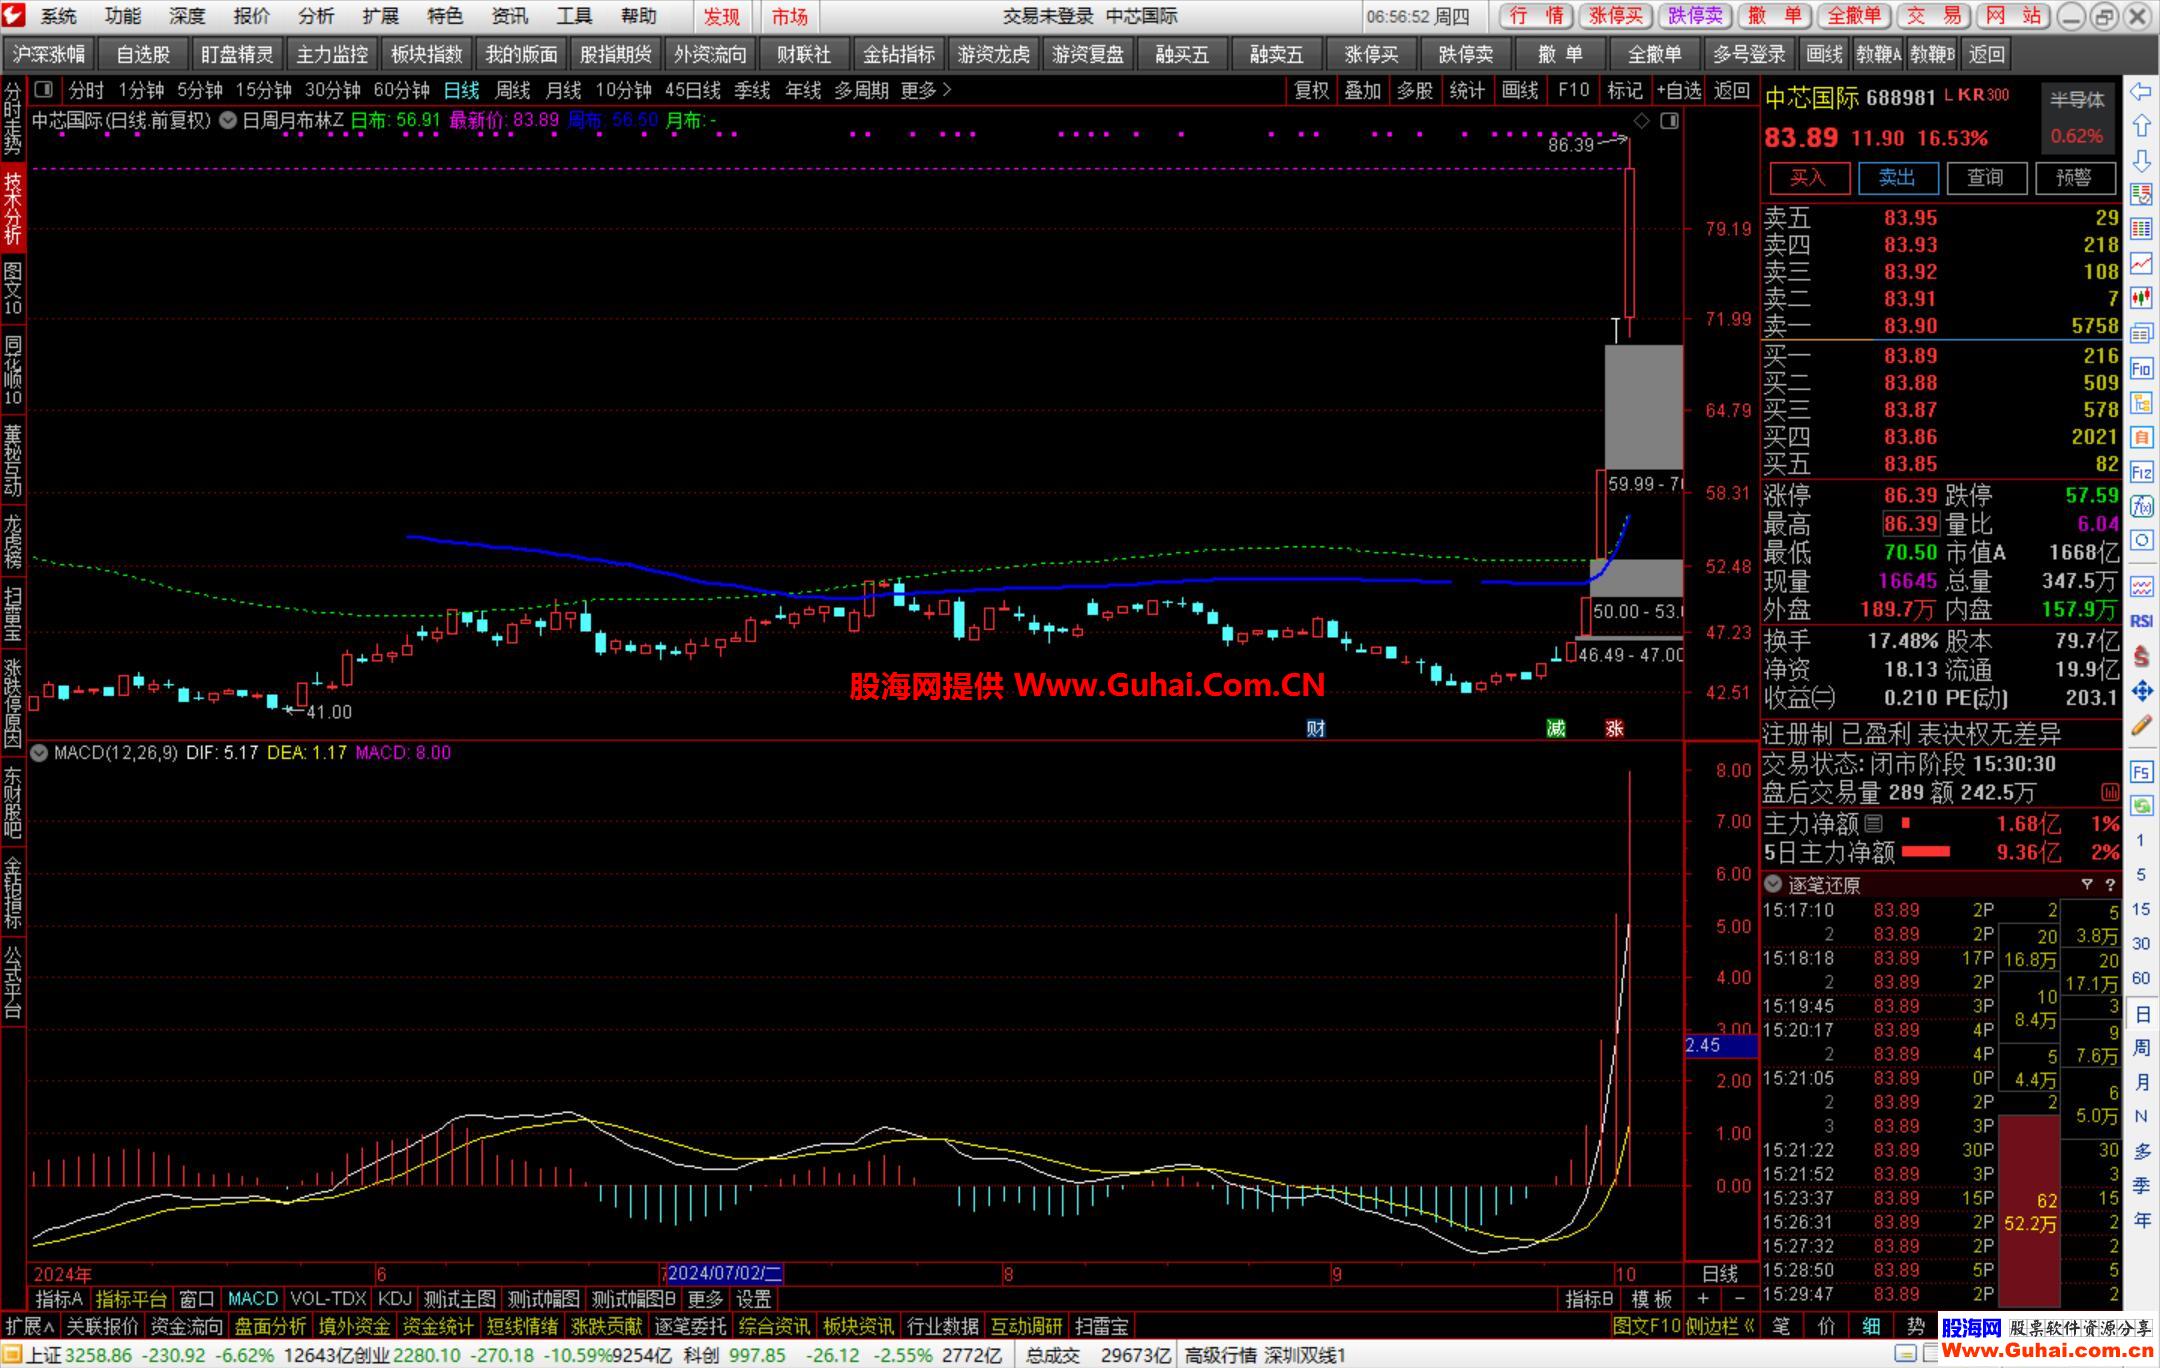The image size is (2160, 1368).
Task: Open the tree structure icon in sidebar
Action: click(2141, 403)
